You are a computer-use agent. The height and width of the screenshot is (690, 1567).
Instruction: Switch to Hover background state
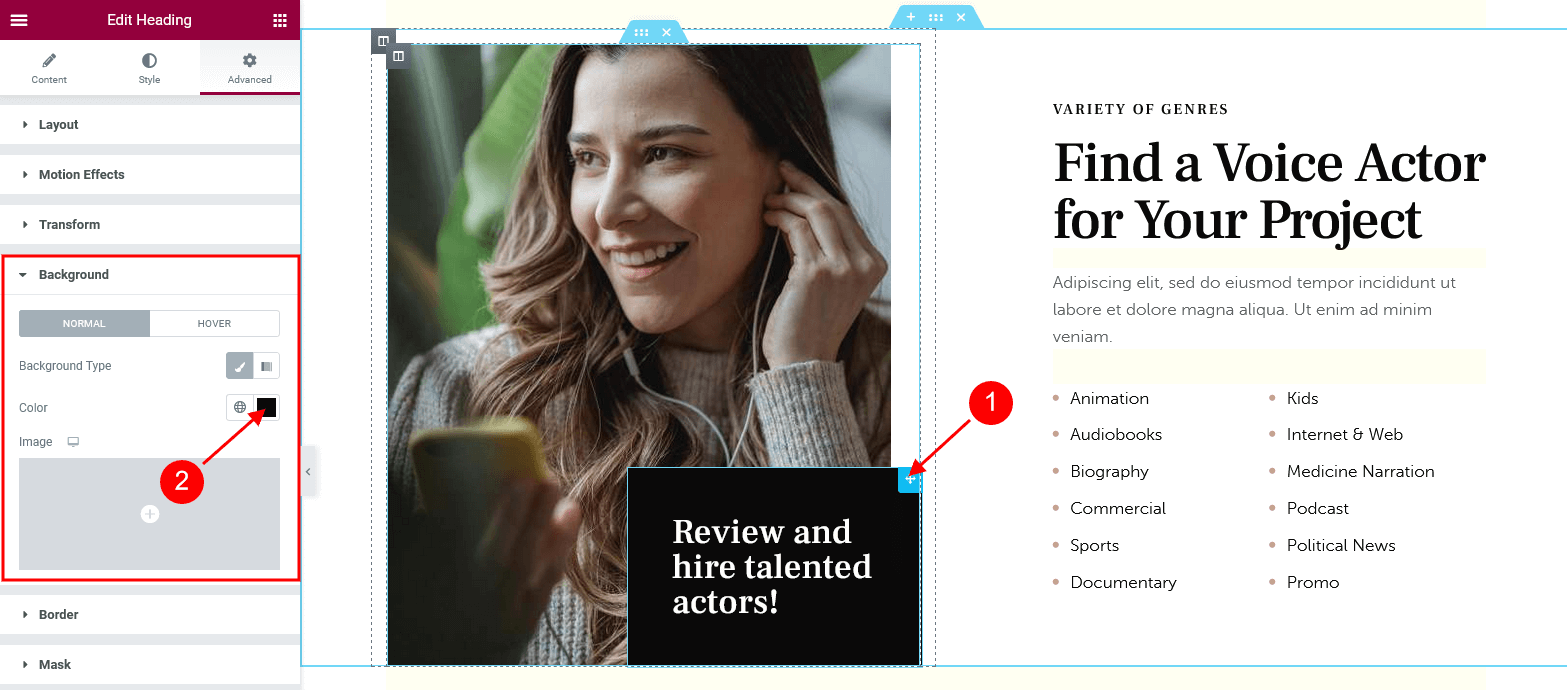pos(214,323)
